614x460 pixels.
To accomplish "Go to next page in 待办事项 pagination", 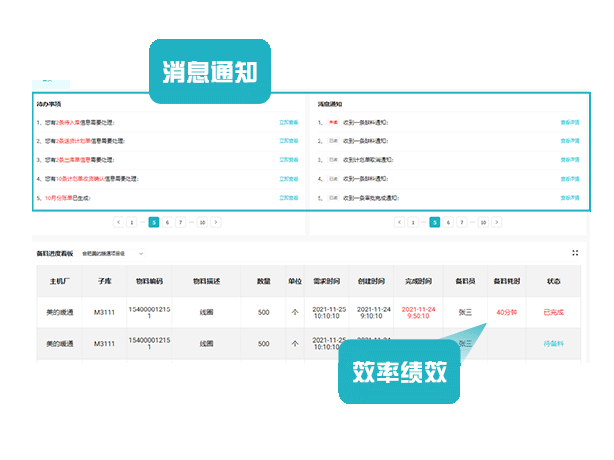I will [x=215, y=222].
